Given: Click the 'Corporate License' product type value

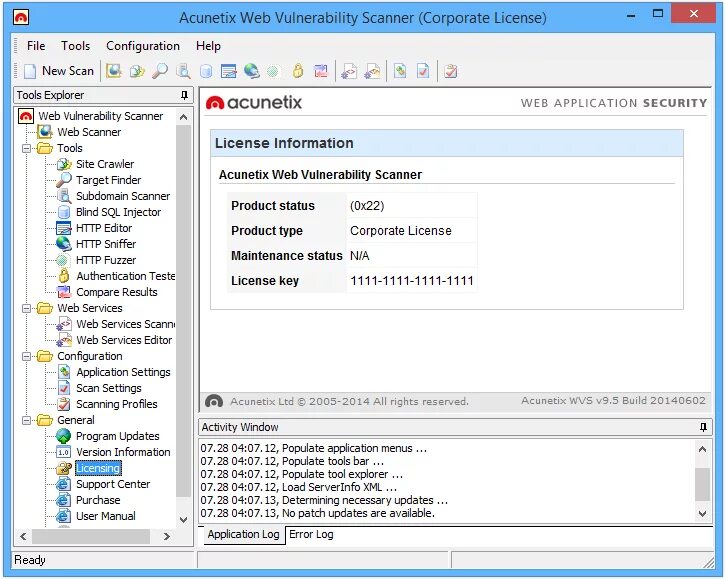Looking at the screenshot, I should (401, 230).
